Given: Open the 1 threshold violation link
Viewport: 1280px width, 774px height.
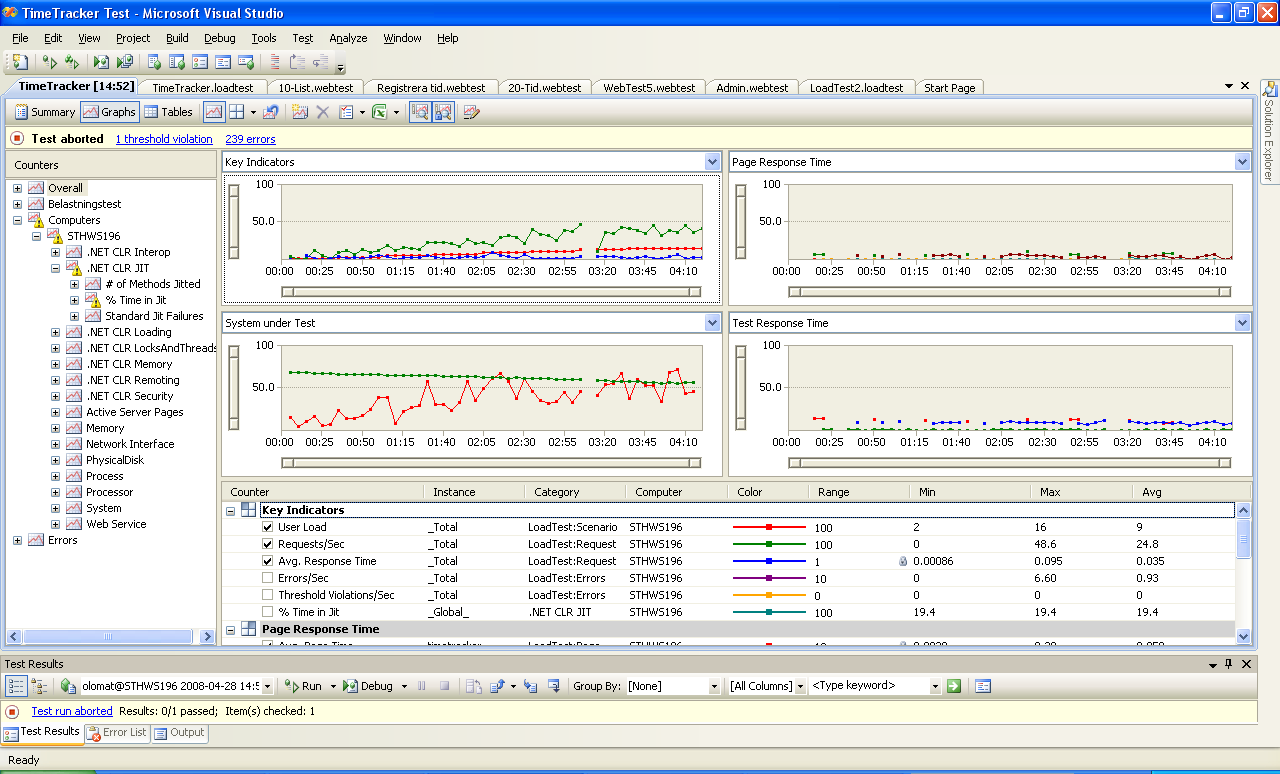Looking at the screenshot, I should tap(164, 139).
